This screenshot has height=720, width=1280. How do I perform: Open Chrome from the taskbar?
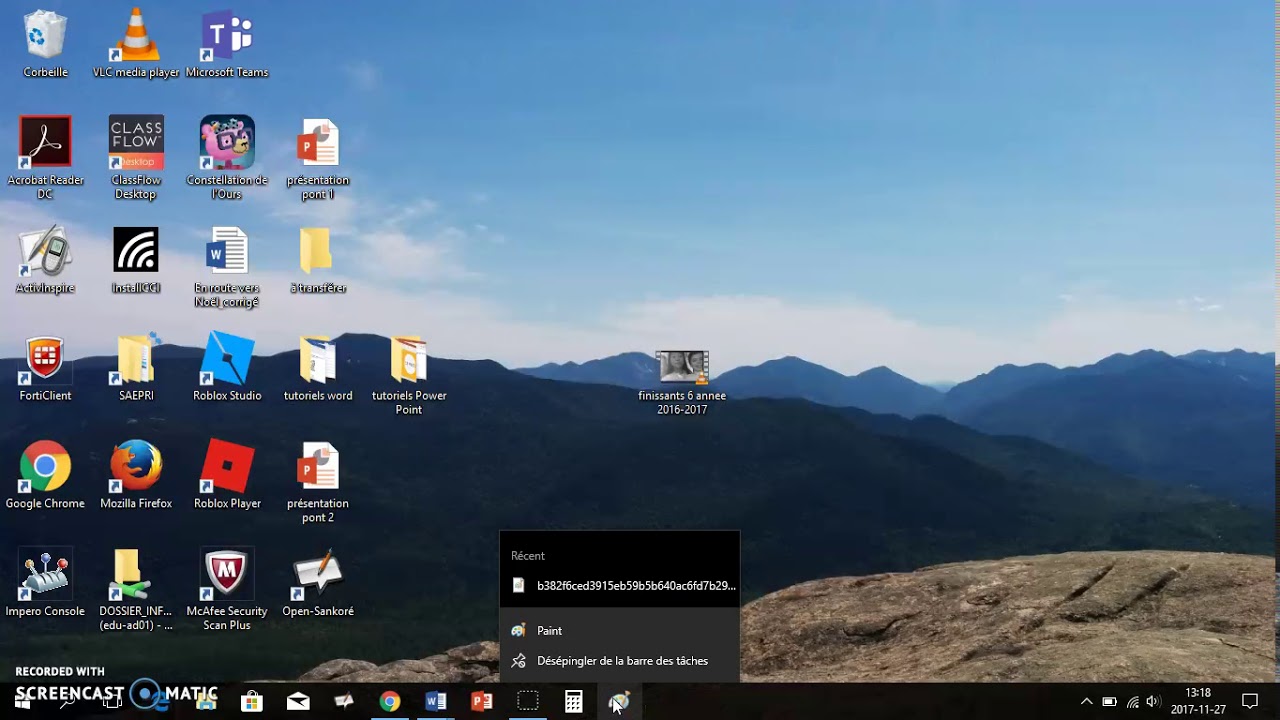point(390,702)
